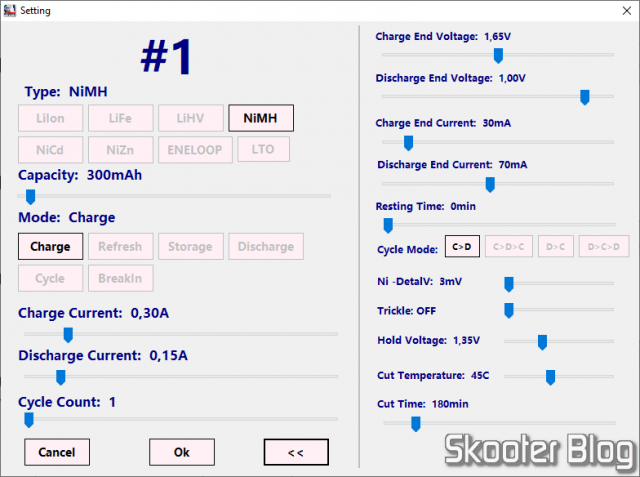Click the 'Discharge End Current: 70mA' label
640x477 pixels.
click(x=452, y=164)
